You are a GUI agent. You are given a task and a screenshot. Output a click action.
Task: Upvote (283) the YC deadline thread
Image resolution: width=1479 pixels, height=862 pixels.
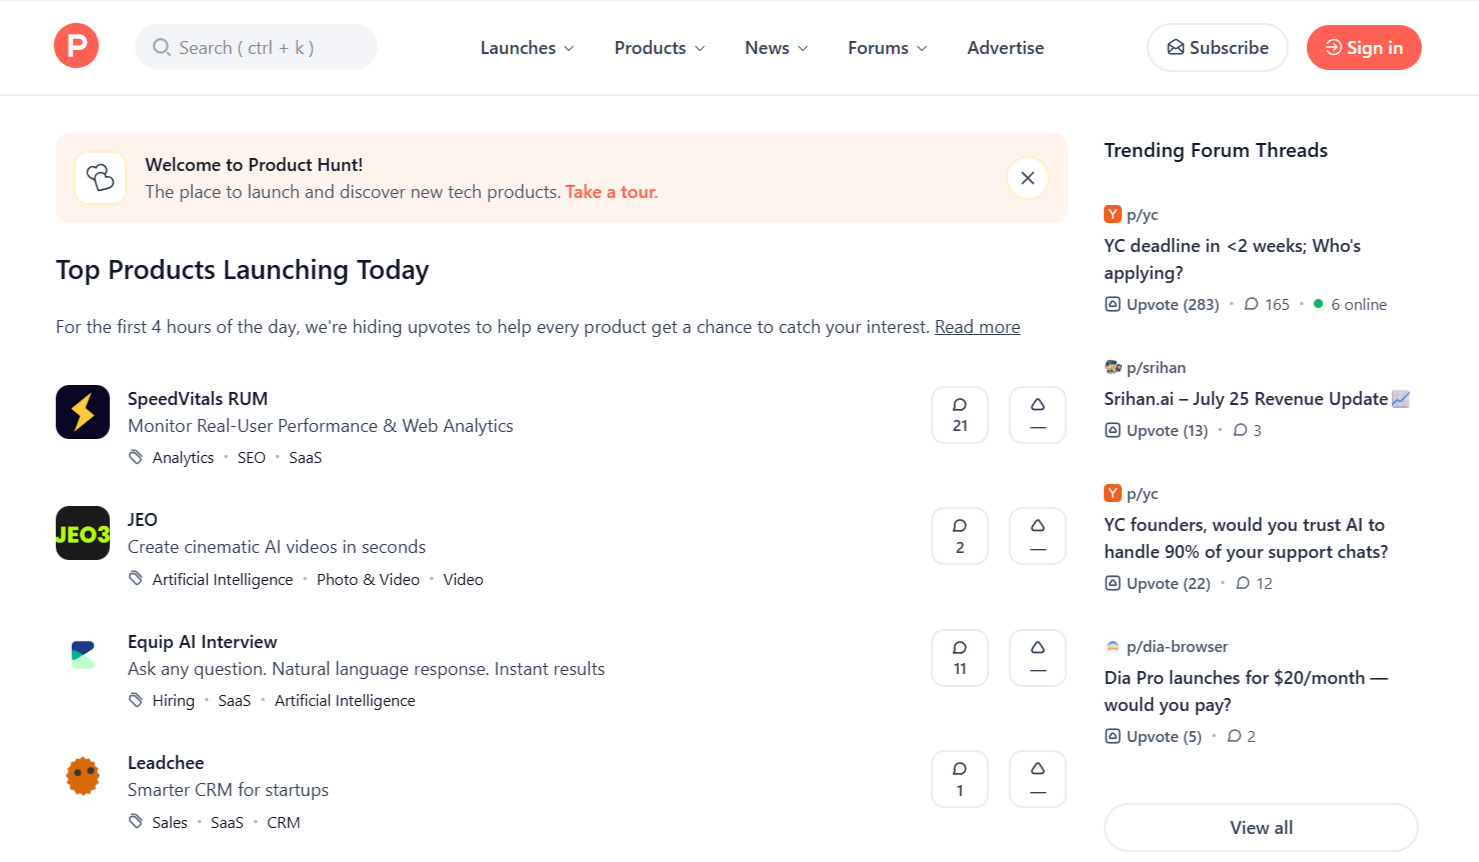(1162, 305)
